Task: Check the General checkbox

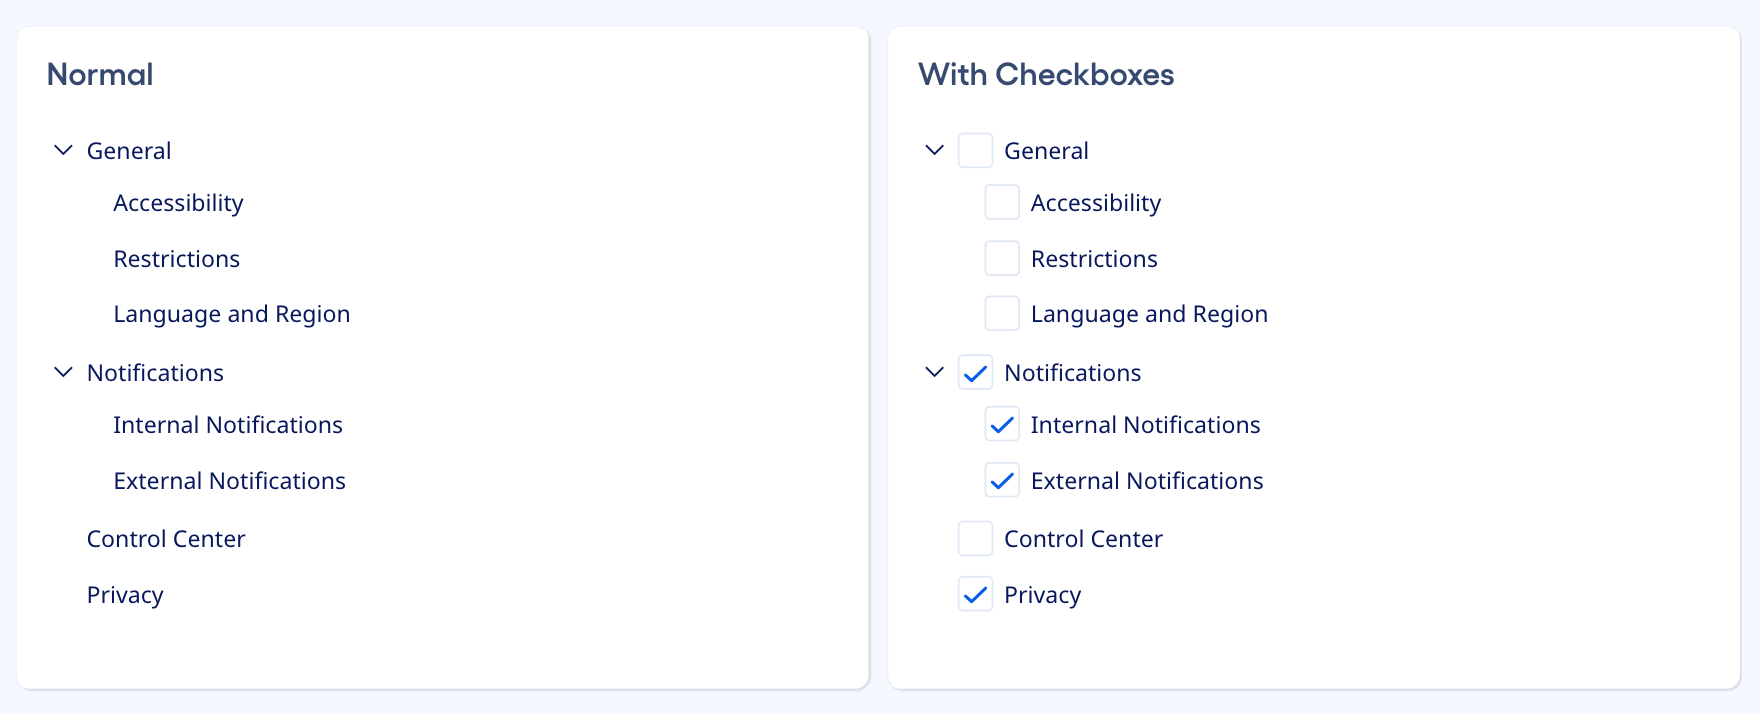Action: point(975,149)
